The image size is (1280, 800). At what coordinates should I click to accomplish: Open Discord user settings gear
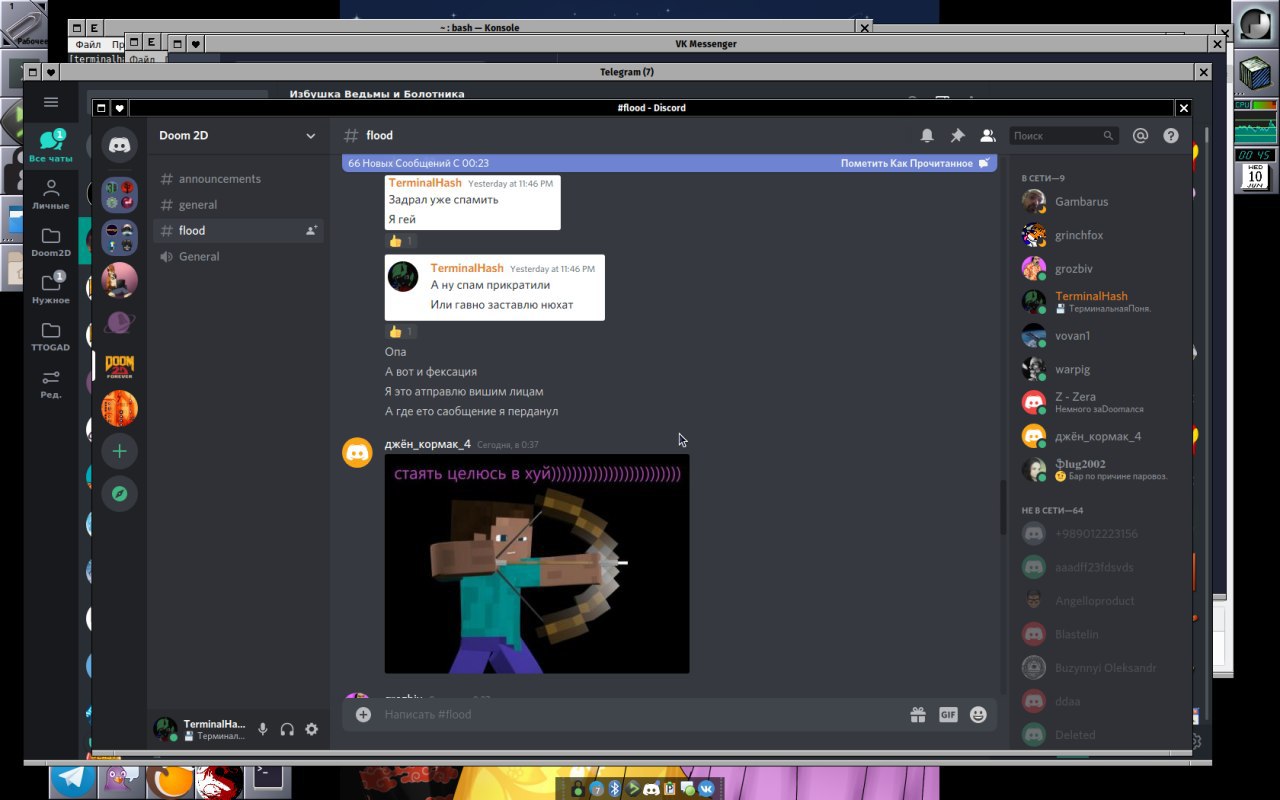click(311, 729)
